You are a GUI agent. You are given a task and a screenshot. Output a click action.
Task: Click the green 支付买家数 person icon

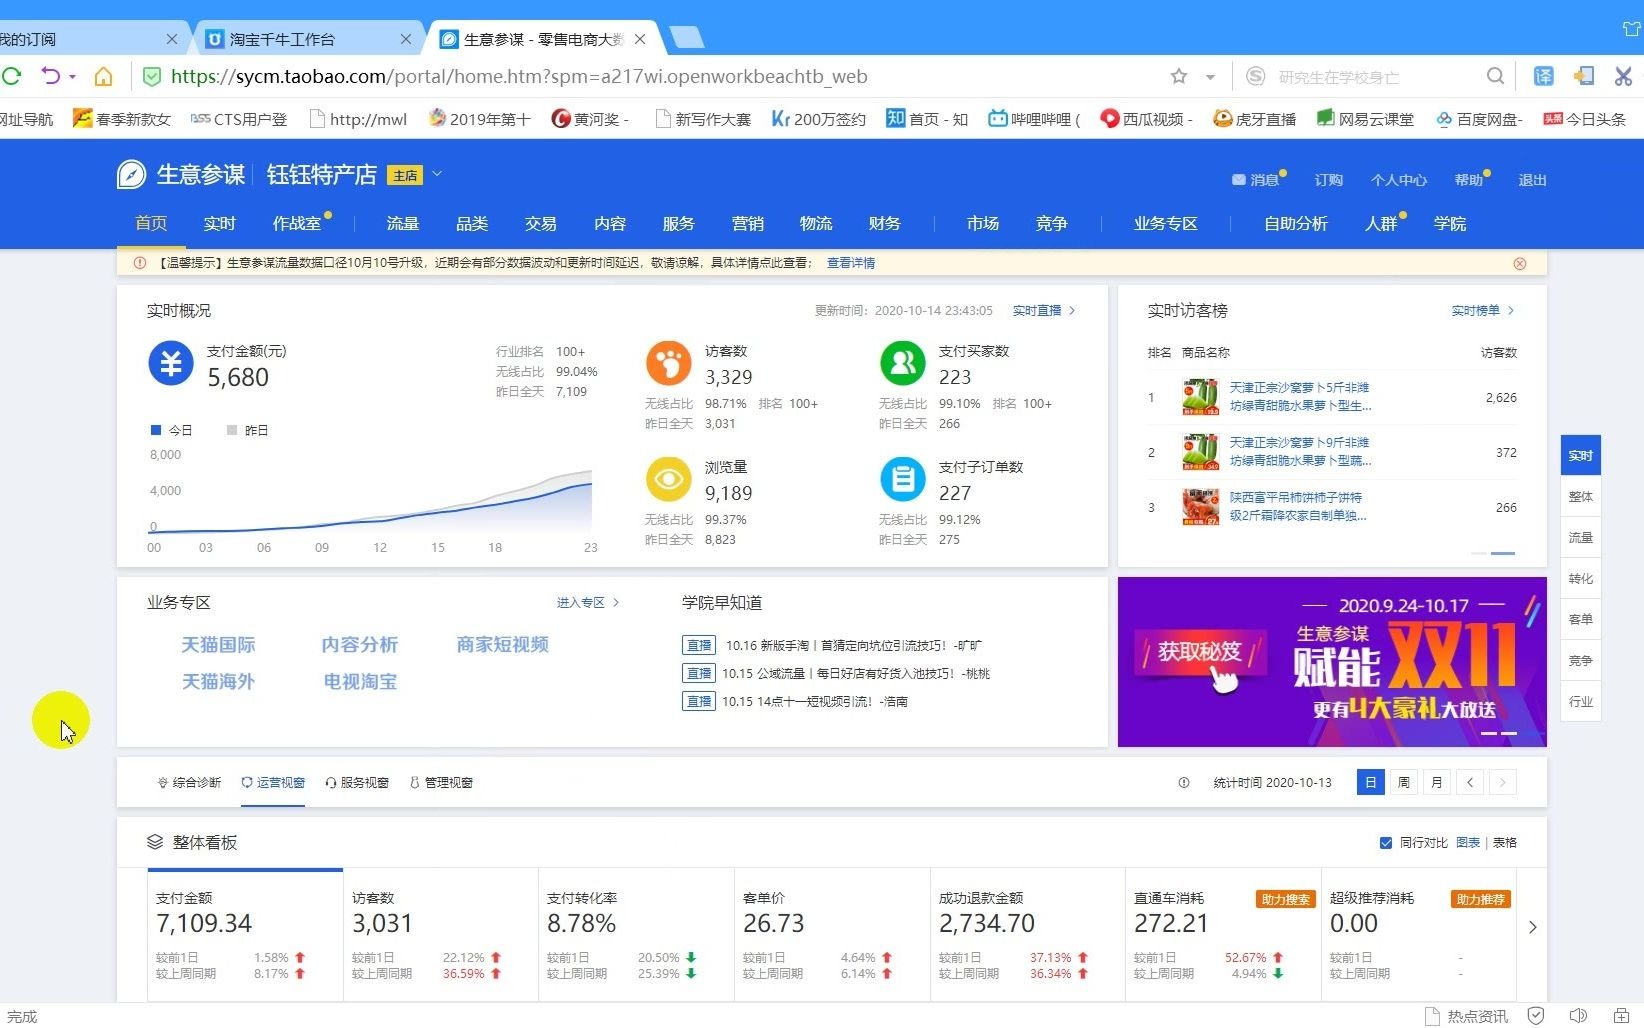pyautogui.click(x=902, y=363)
